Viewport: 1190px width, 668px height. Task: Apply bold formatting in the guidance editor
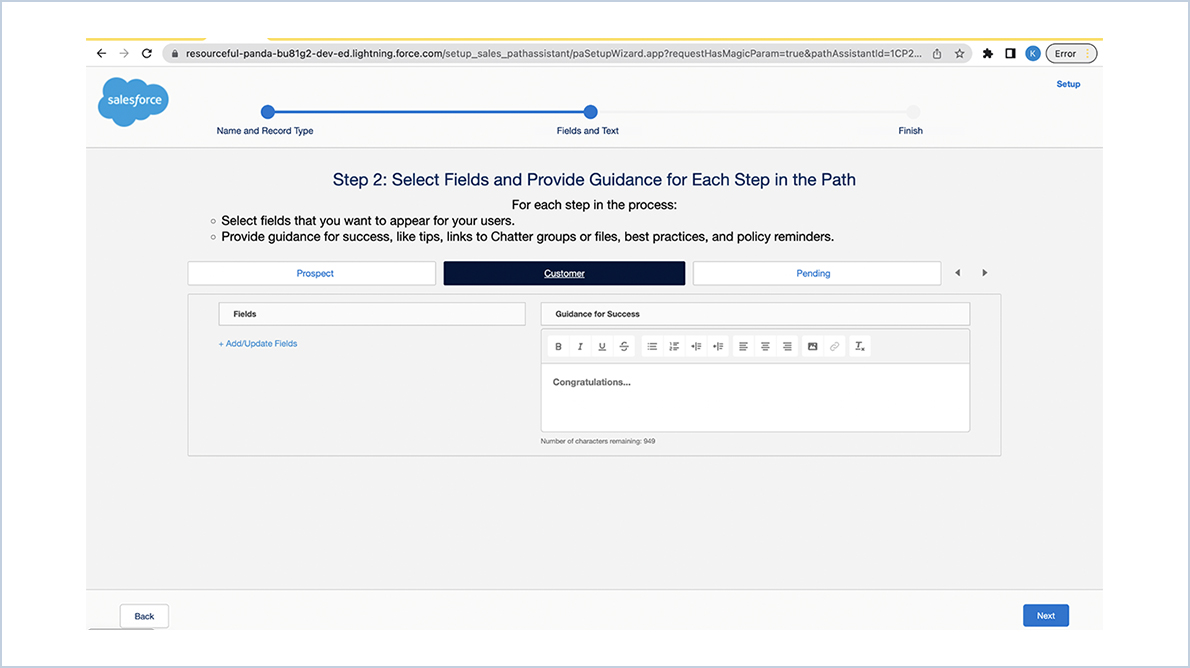(558, 346)
